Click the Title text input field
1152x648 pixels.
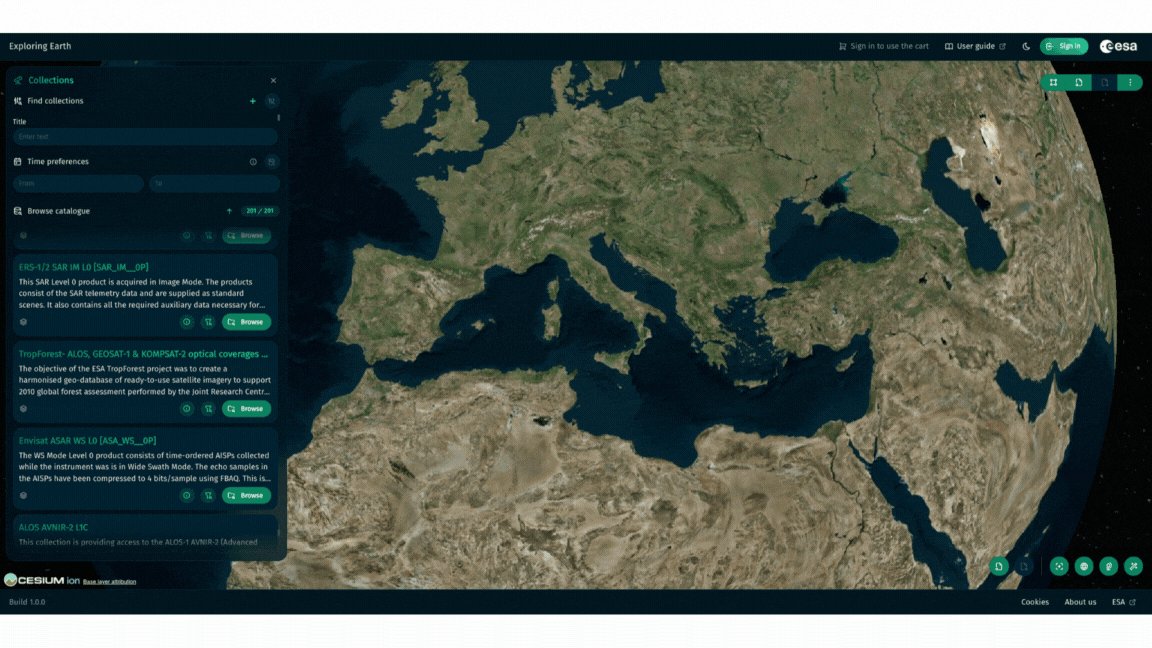pyautogui.click(x=145, y=137)
